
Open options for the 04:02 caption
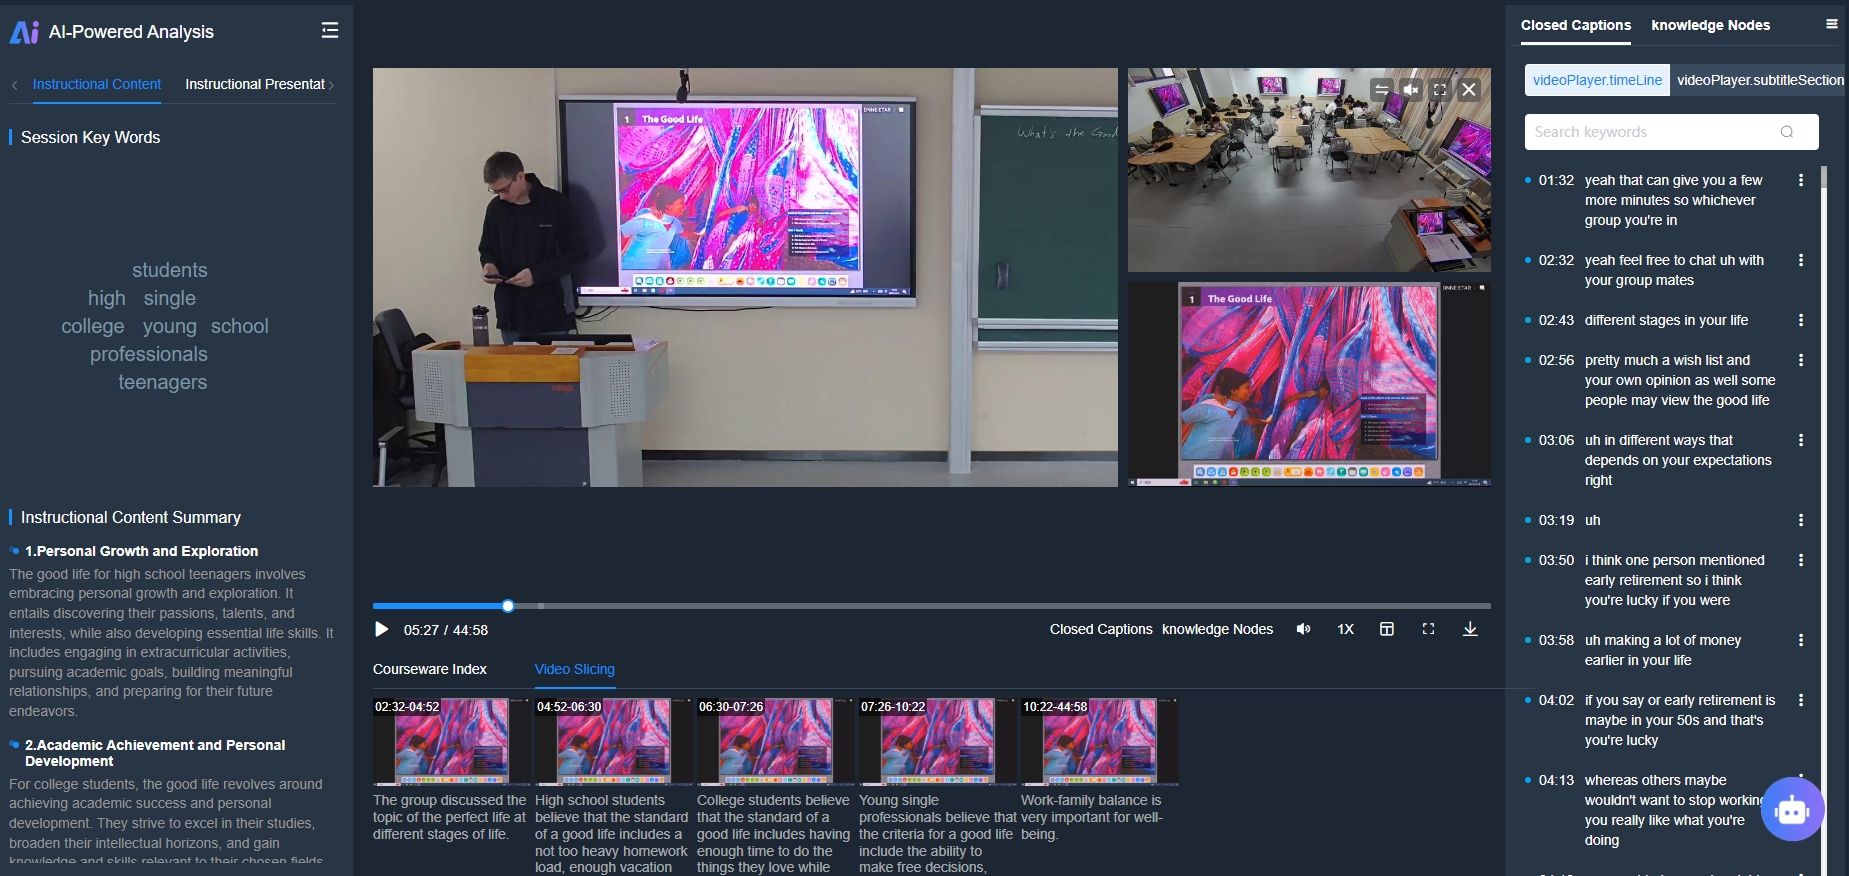[x=1801, y=700]
